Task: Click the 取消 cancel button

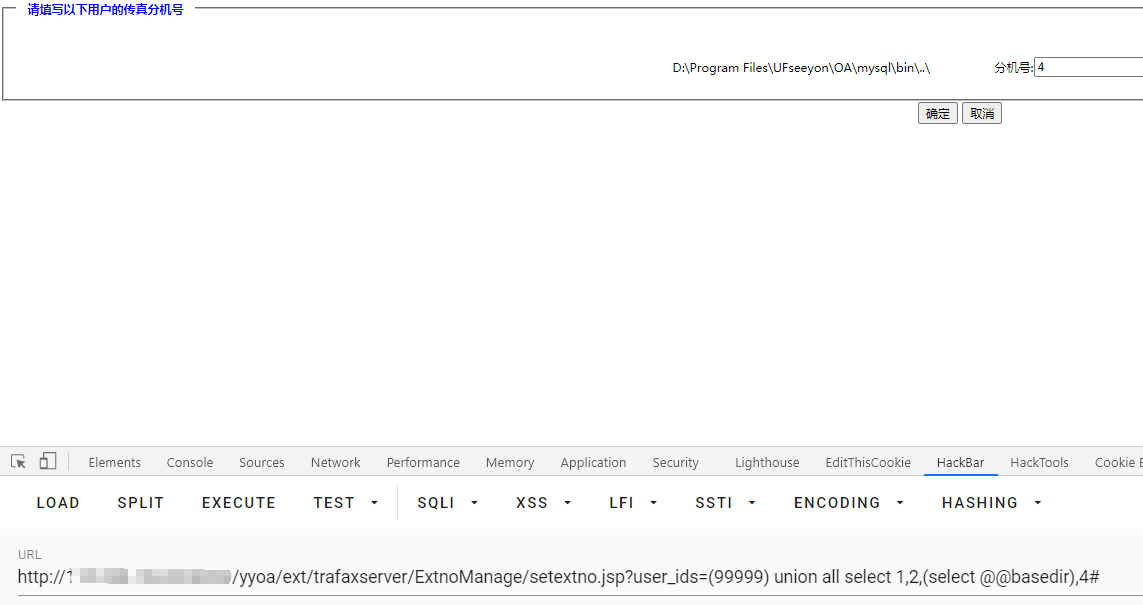Action: point(981,114)
